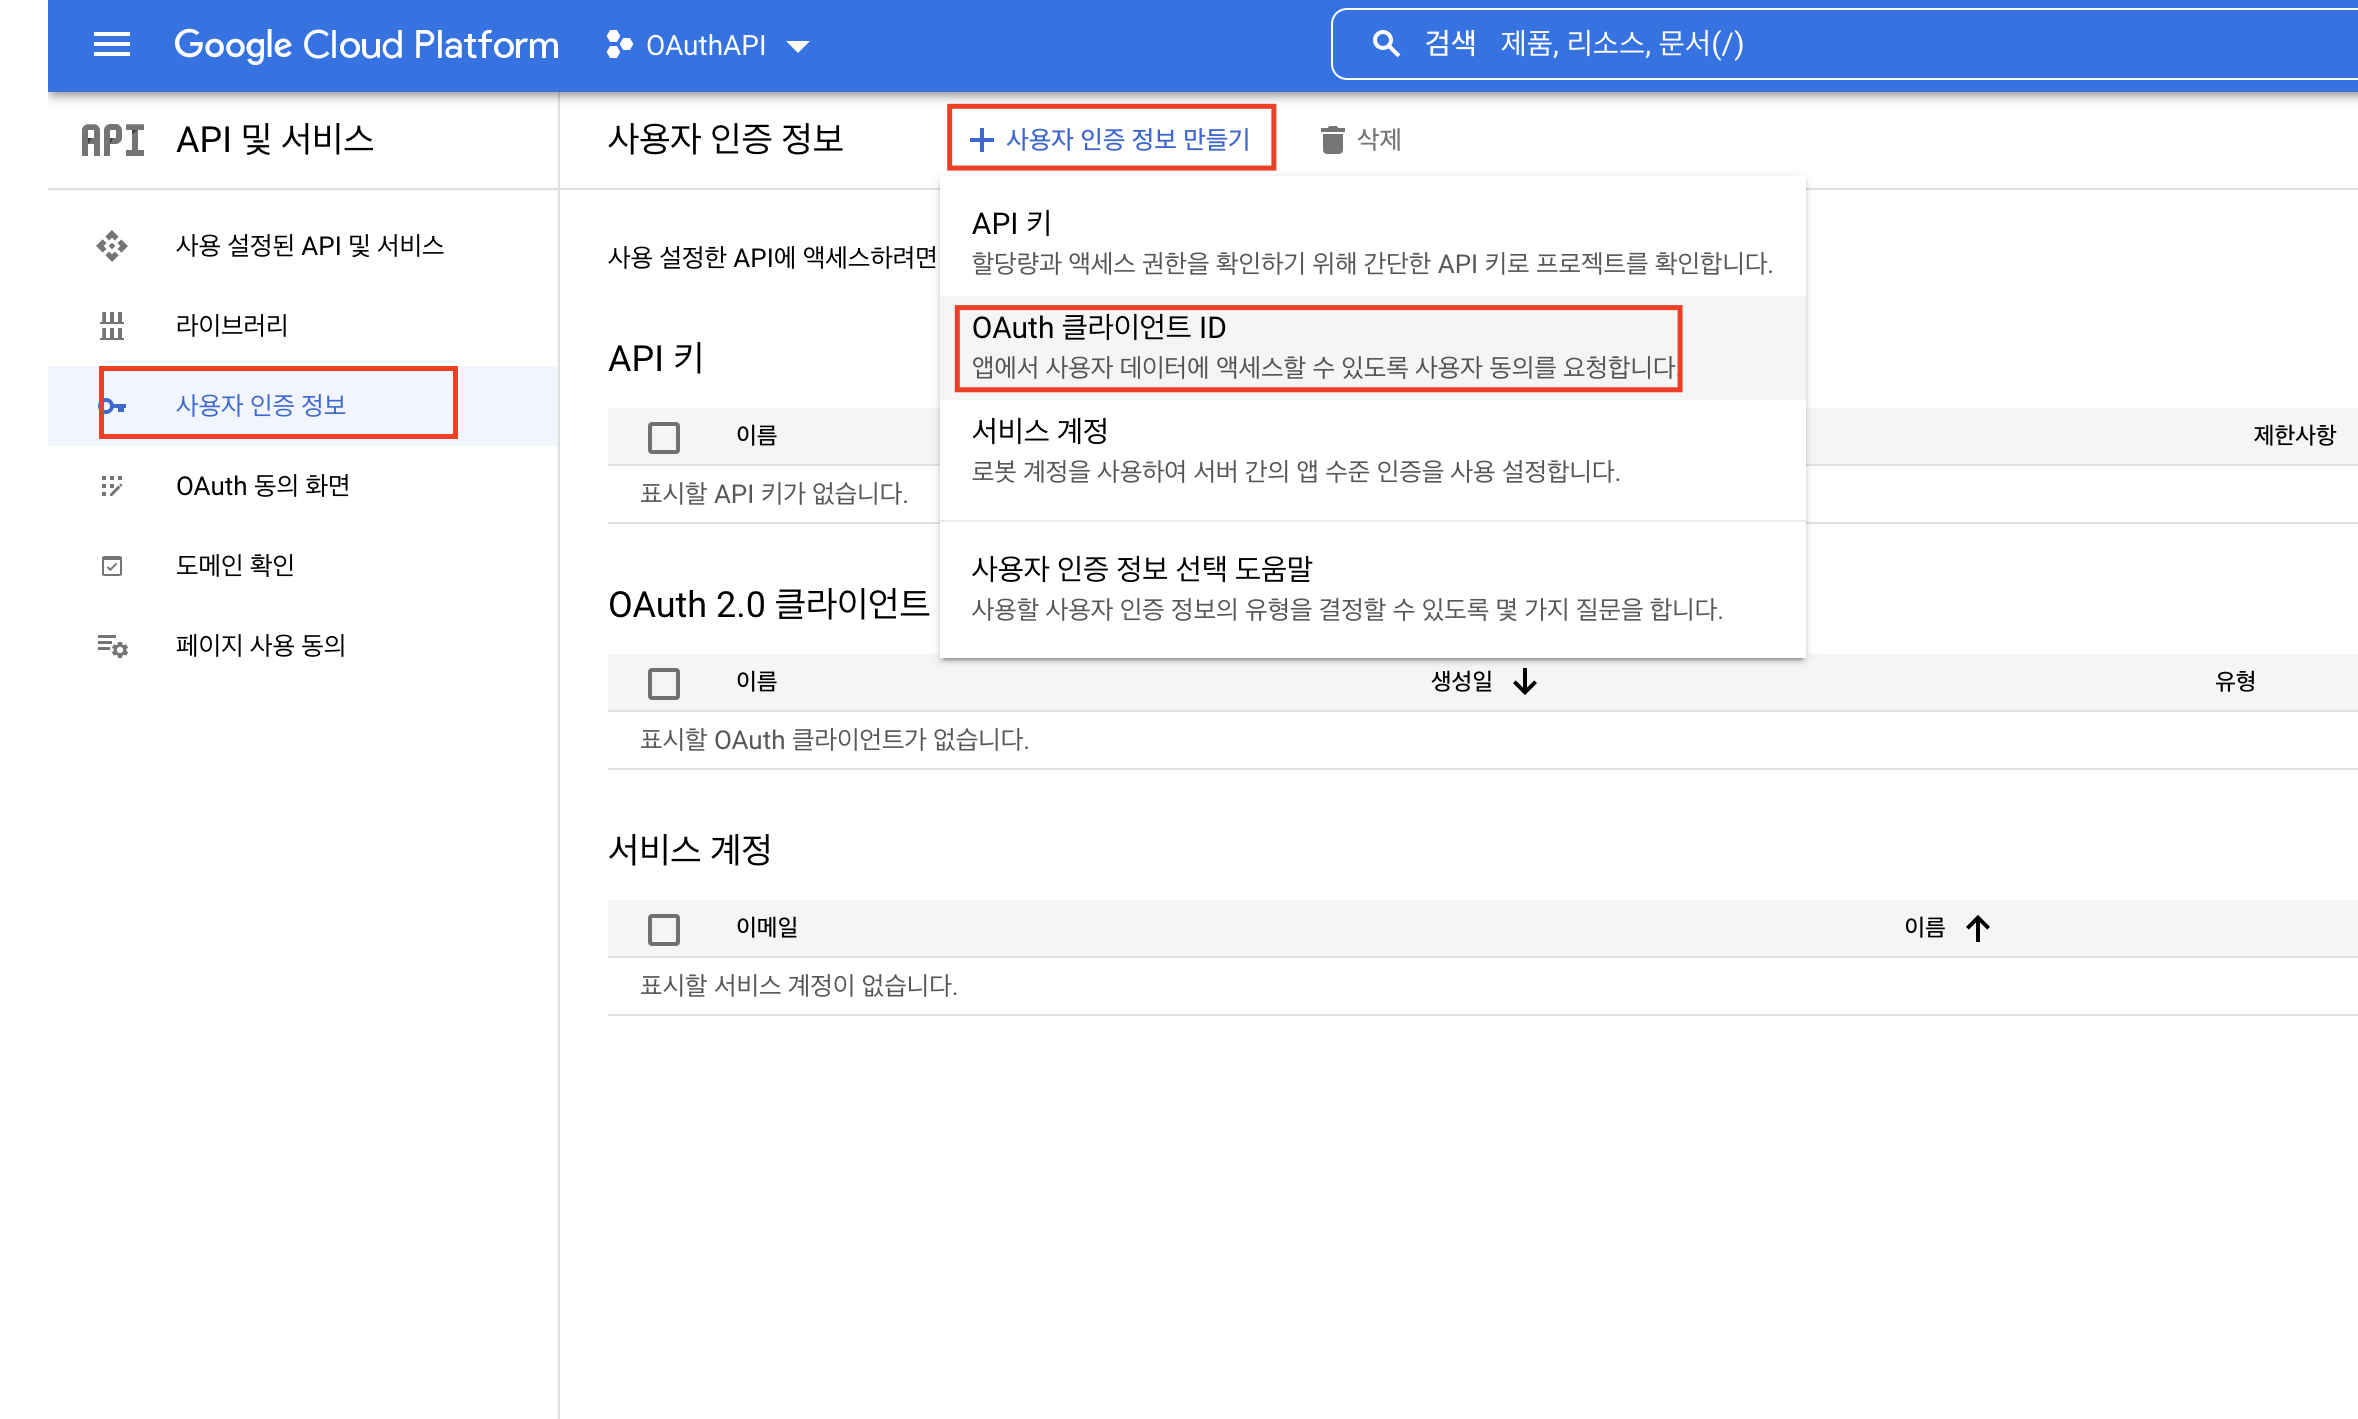This screenshot has height=1419, width=2358.
Task: Sort service accounts by name arrow
Action: tap(1977, 928)
